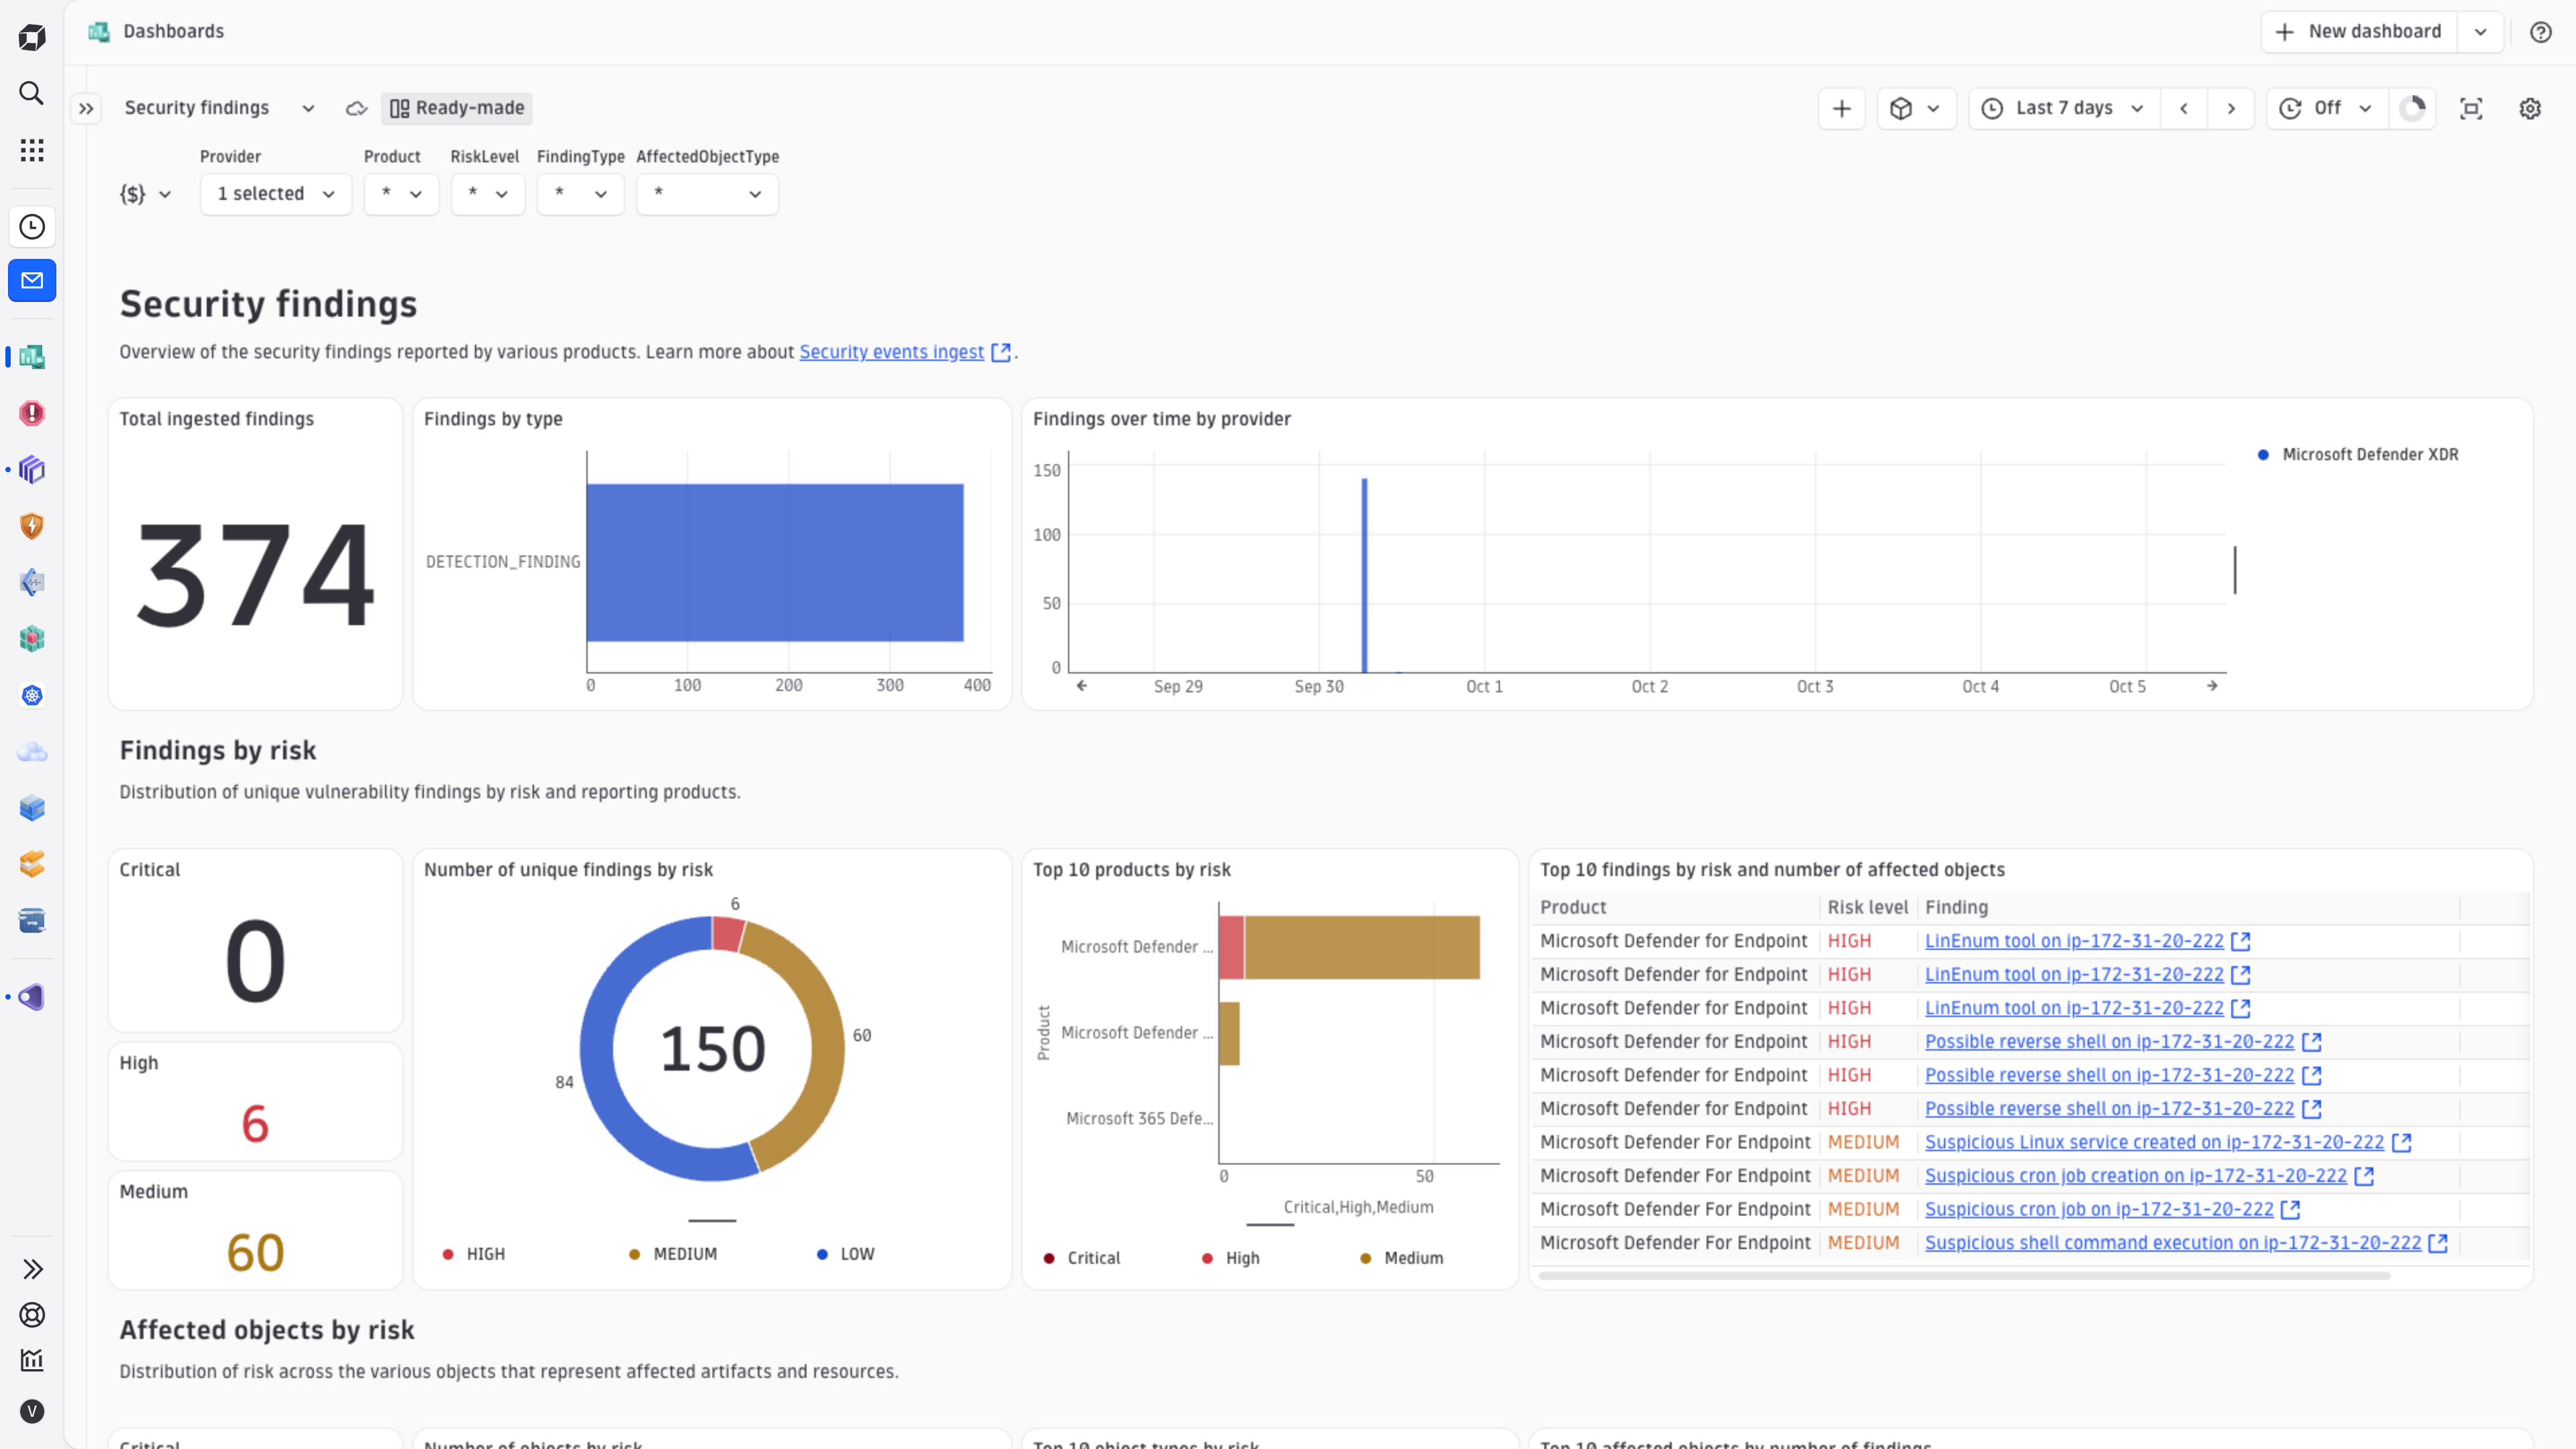2576x1449 pixels.
Task: Open the RiskLevel filter dropdown
Action: [x=488, y=194]
